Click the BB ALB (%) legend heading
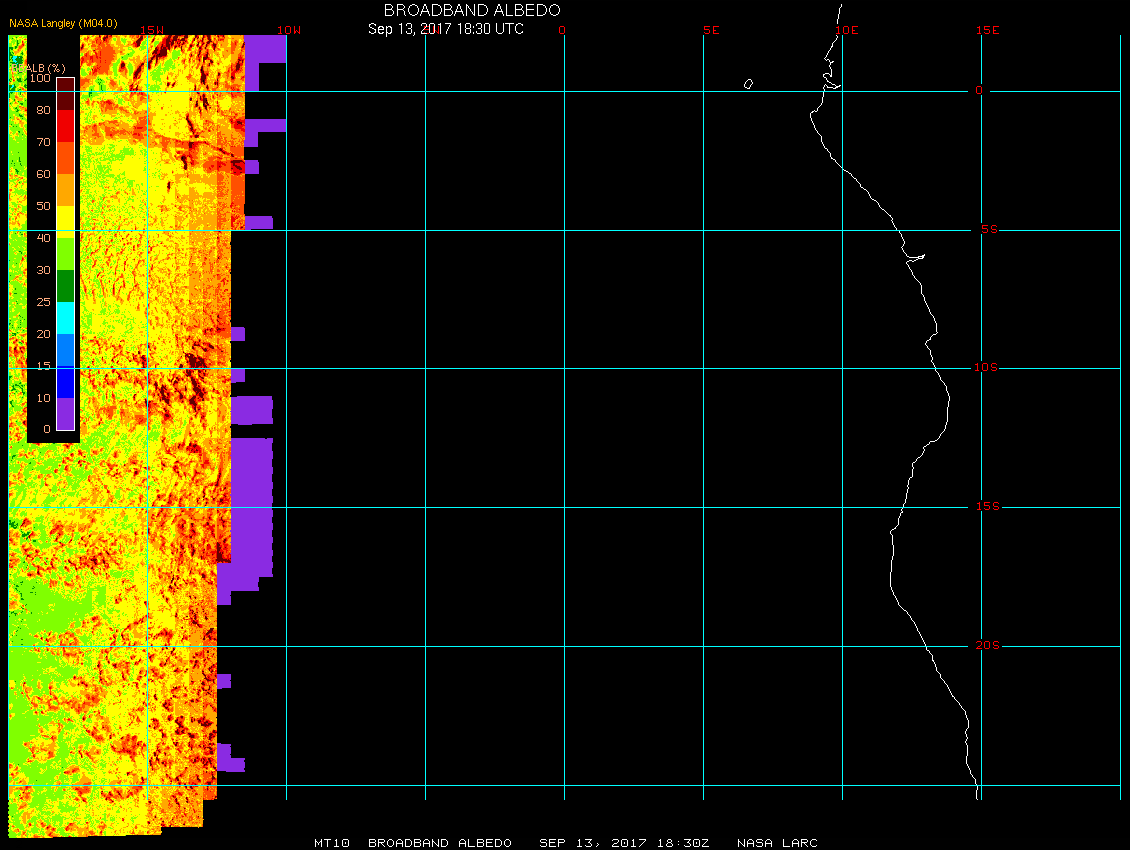Screen dimensions: 1130x850 point(37,66)
